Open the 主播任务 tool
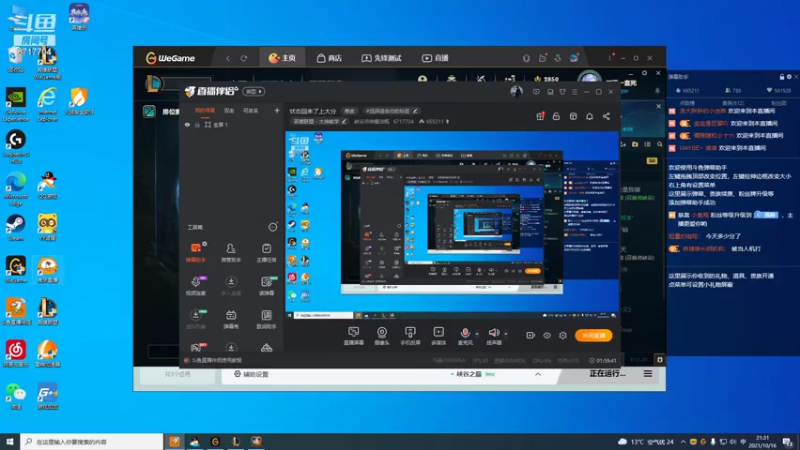 point(266,253)
